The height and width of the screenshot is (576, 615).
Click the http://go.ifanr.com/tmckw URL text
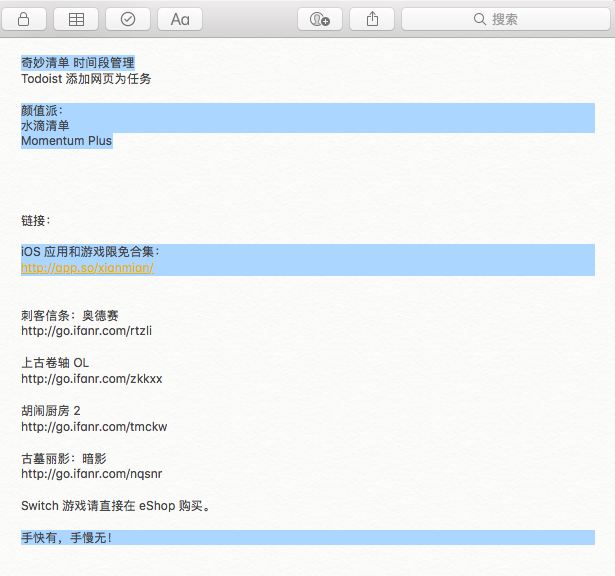(x=94, y=427)
